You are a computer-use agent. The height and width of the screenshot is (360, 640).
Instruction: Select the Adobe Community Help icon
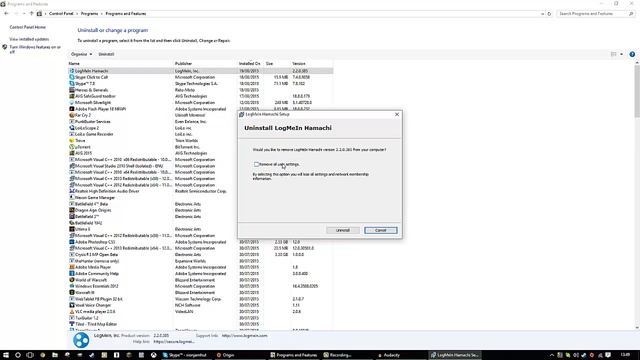click(71, 273)
